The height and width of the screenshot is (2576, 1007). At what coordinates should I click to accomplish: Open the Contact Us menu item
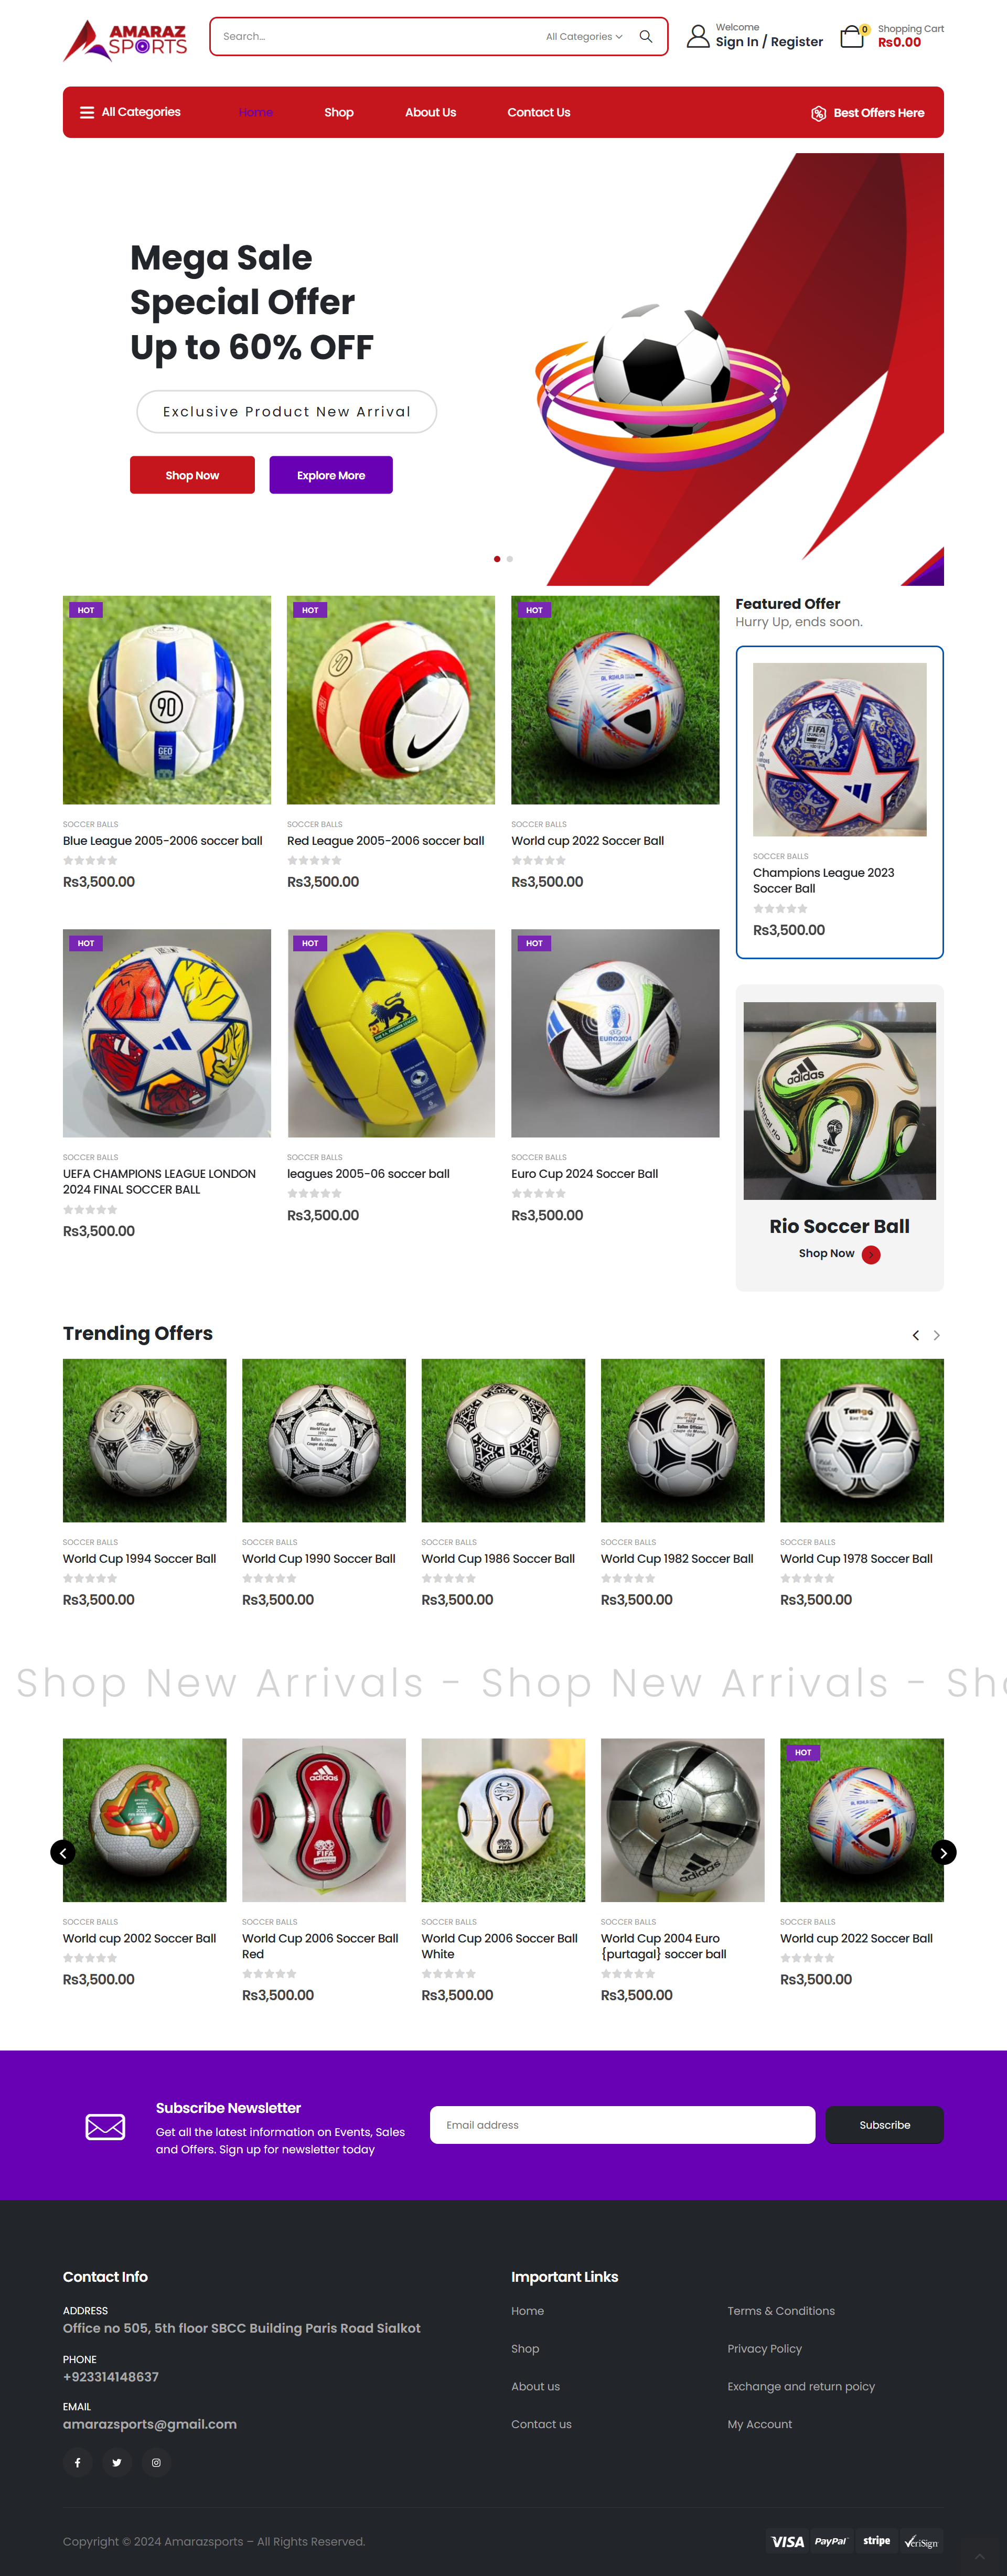[x=538, y=113]
